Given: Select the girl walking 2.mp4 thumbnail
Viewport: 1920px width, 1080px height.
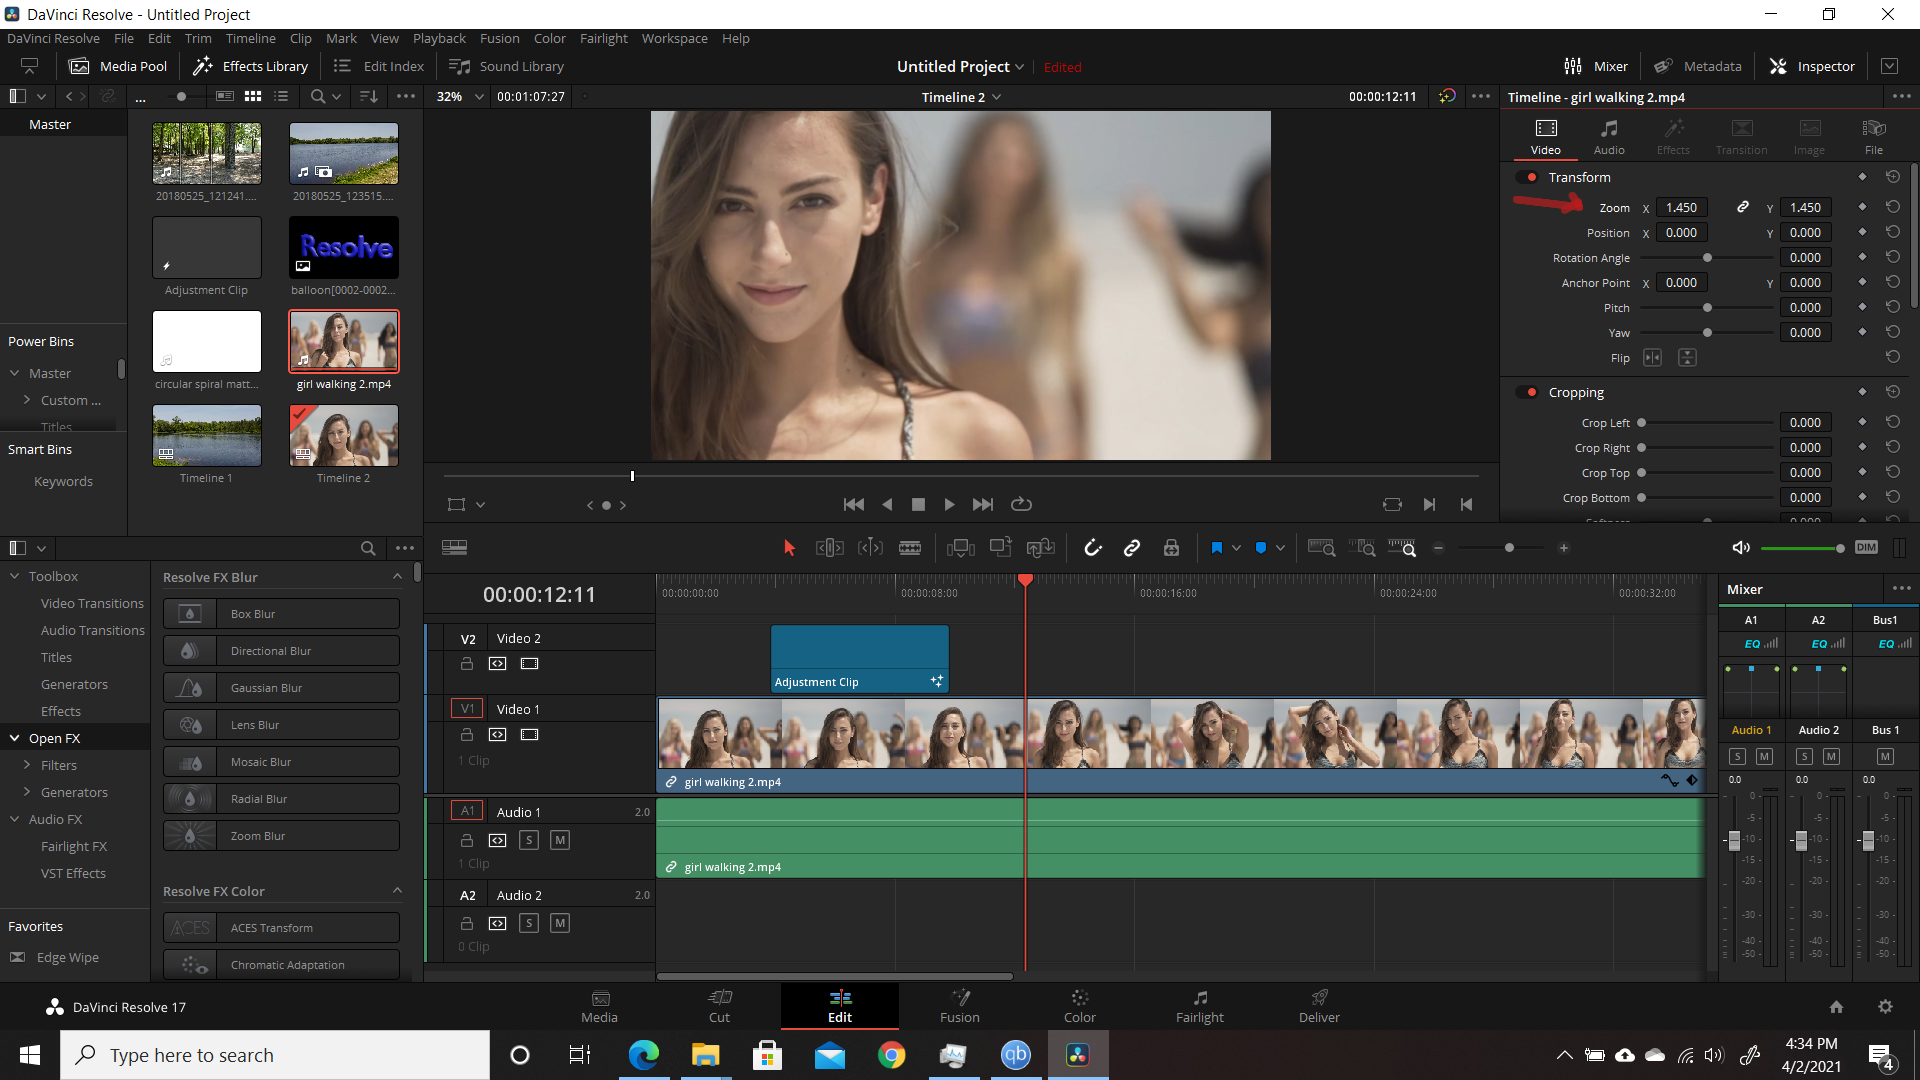Looking at the screenshot, I should click(344, 341).
